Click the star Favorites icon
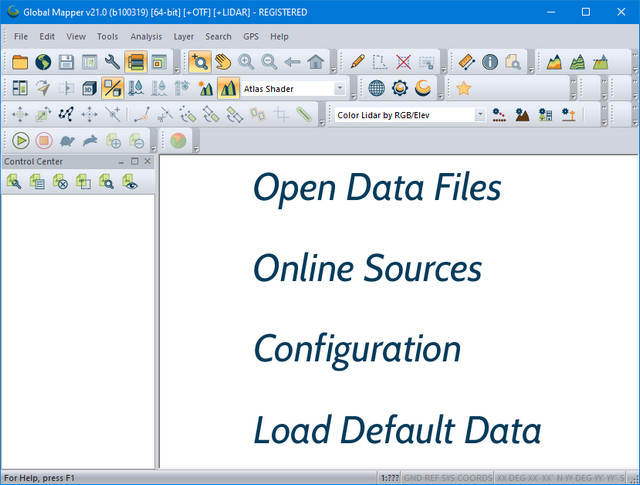 click(x=463, y=88)
